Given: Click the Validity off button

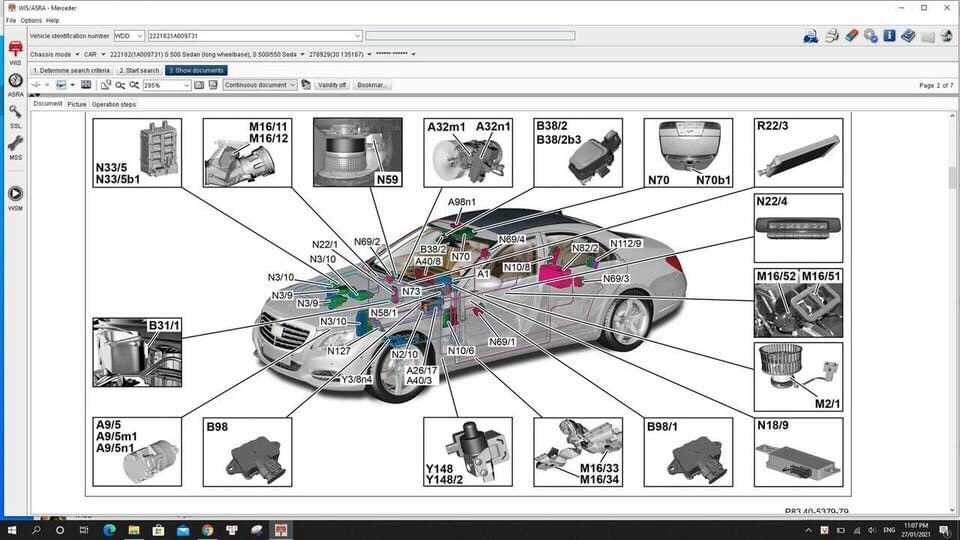Looking at the screenshot, I should tap(332, 85).
